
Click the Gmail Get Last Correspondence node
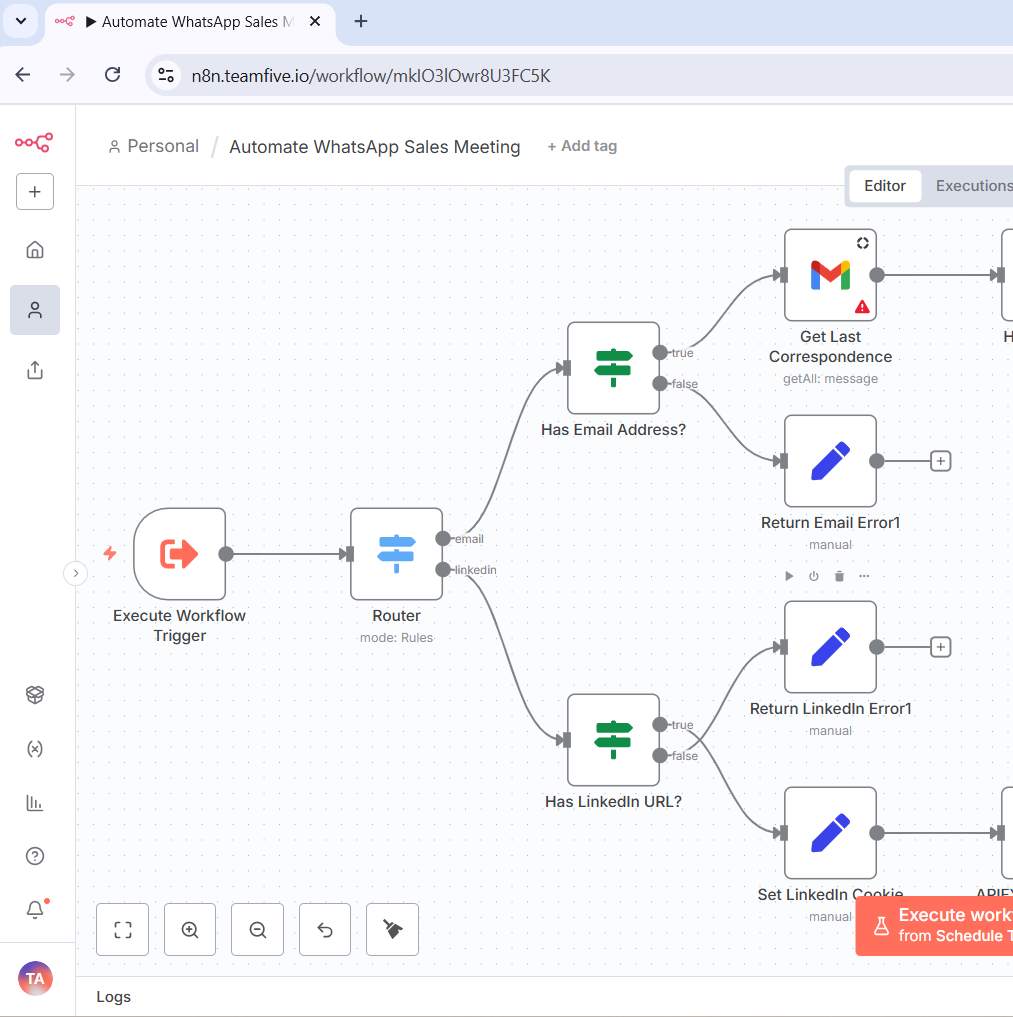[x=830, y=275]
